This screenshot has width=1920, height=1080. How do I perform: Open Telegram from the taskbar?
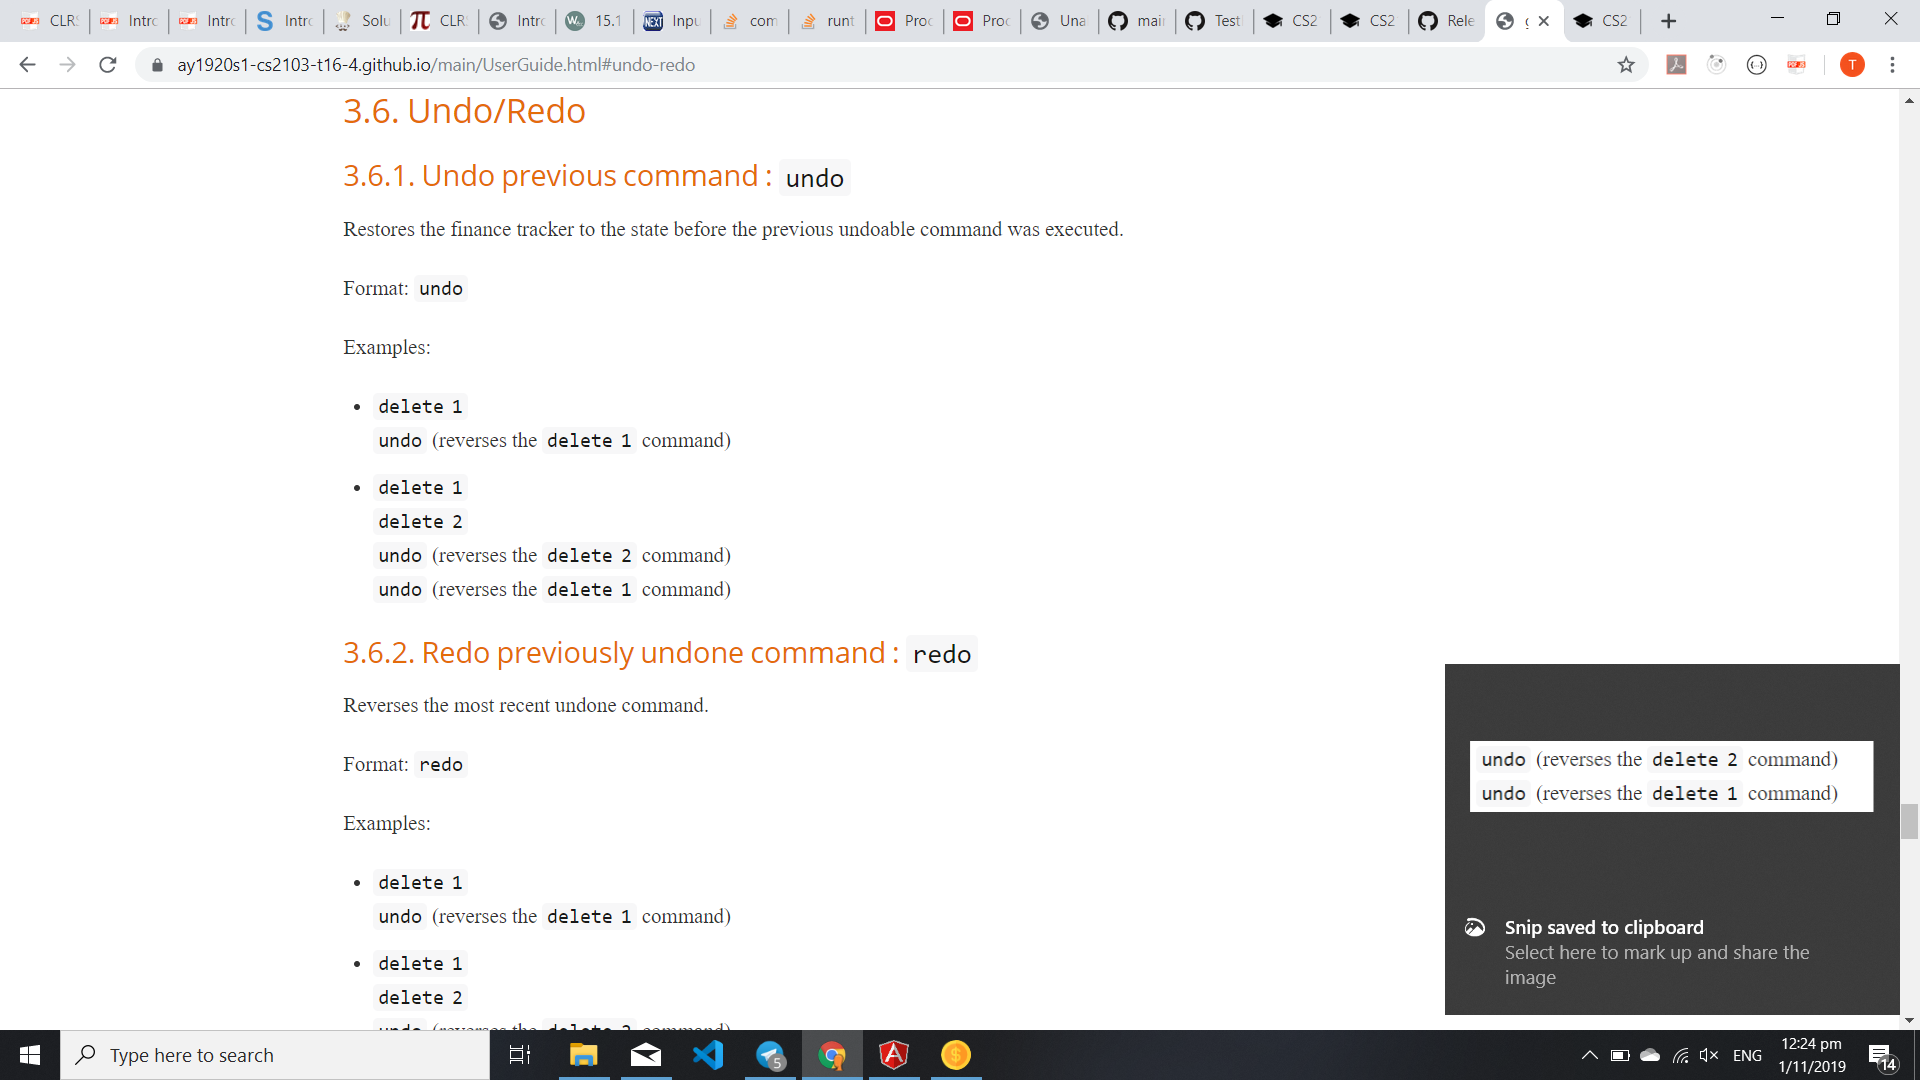point(771,1055)
